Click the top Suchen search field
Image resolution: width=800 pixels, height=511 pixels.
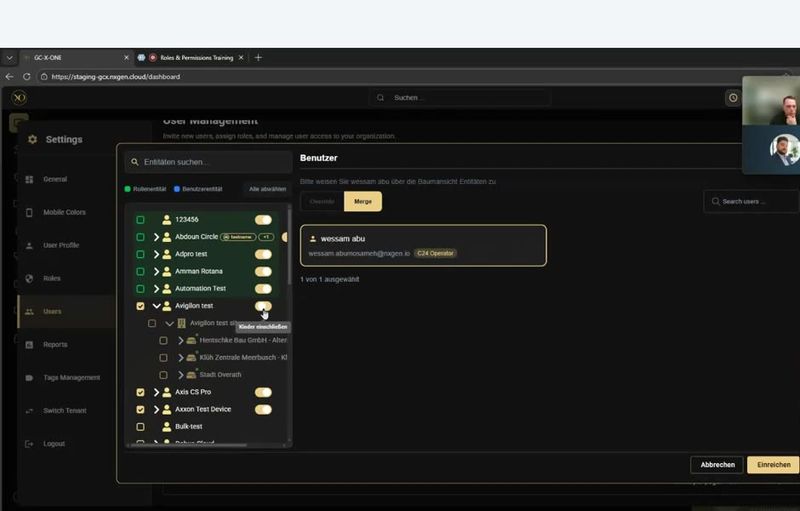click(x=460, y=98)
